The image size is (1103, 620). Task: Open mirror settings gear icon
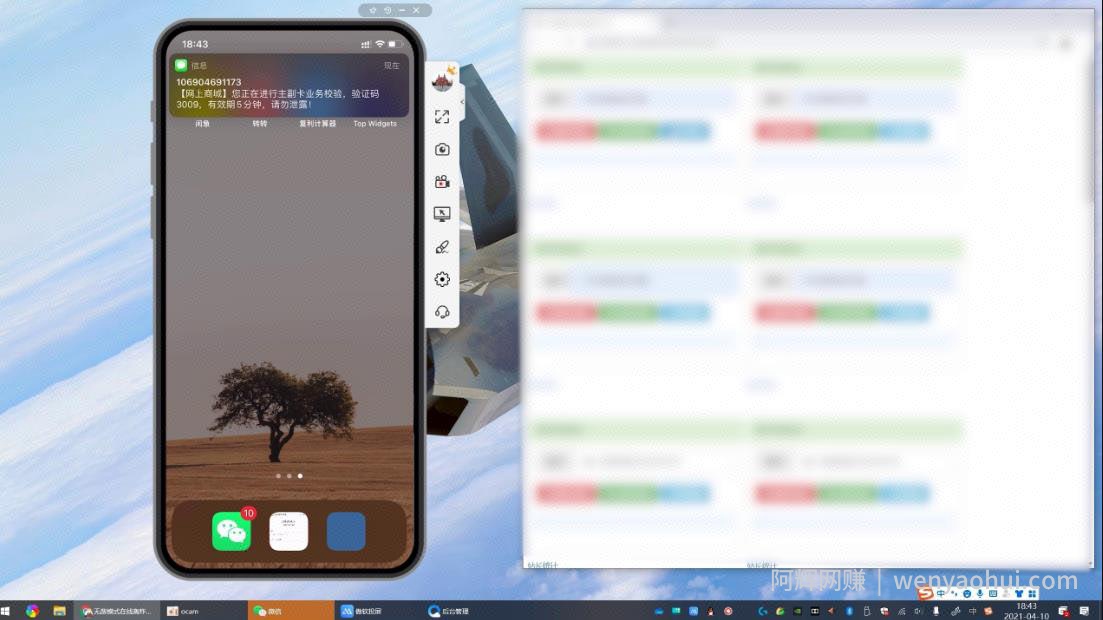click(442, 279)
